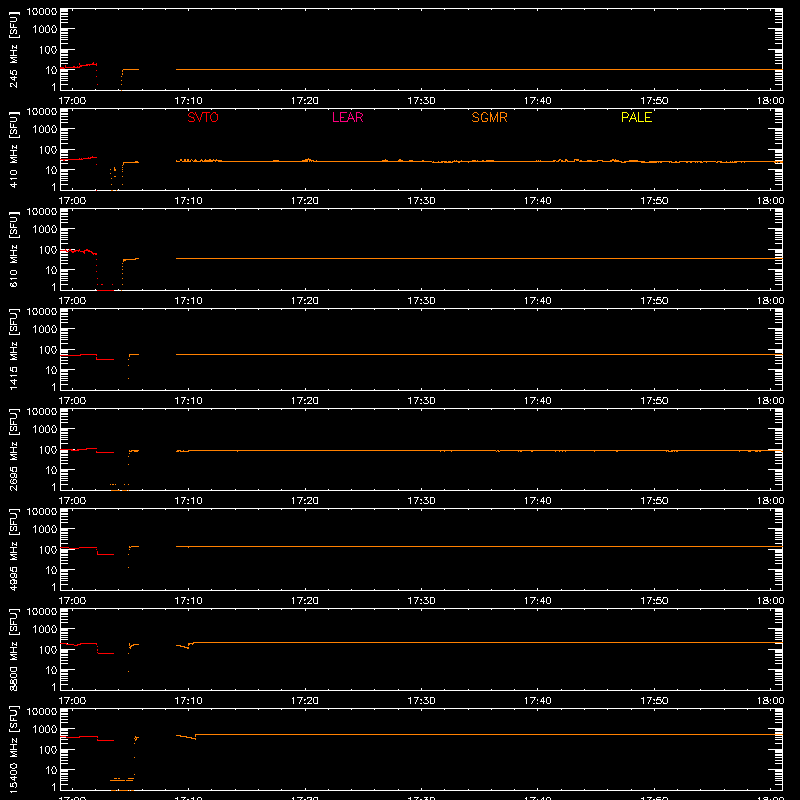This screenshot has height=800, width=800.
Task: Click the red SVTO station label
Action: (x=203, y=117)
